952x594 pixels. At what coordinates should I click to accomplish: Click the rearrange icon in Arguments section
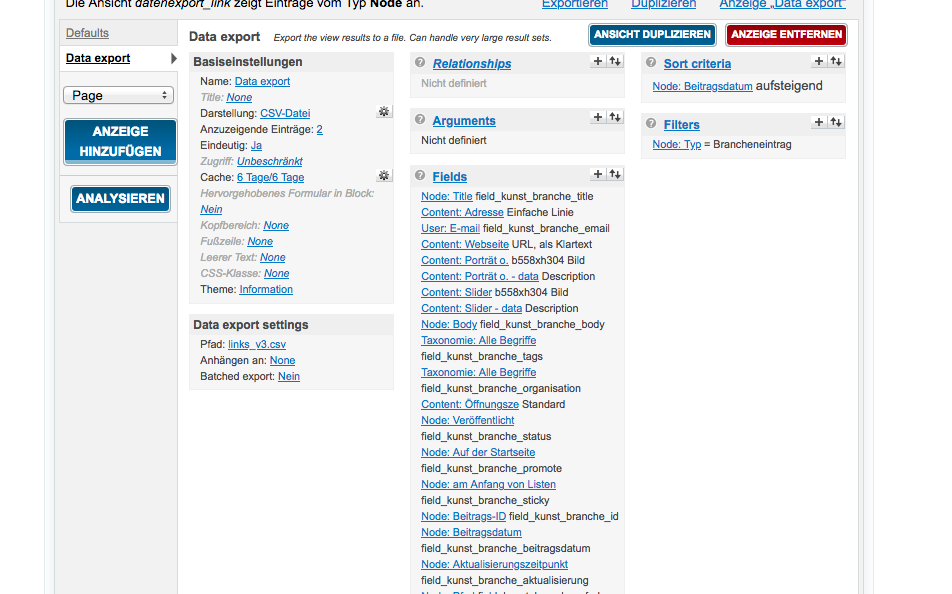[x=615, y=118]
